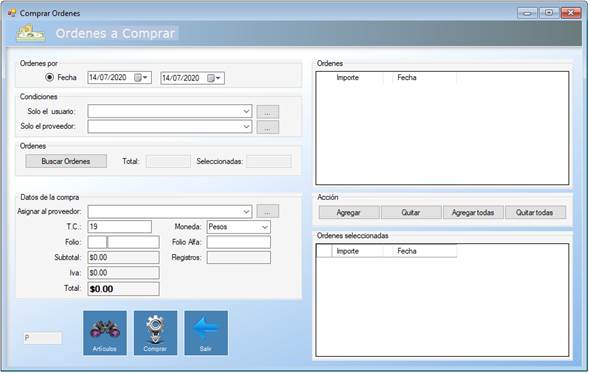Click the Agregar todas button

(473, 213)
